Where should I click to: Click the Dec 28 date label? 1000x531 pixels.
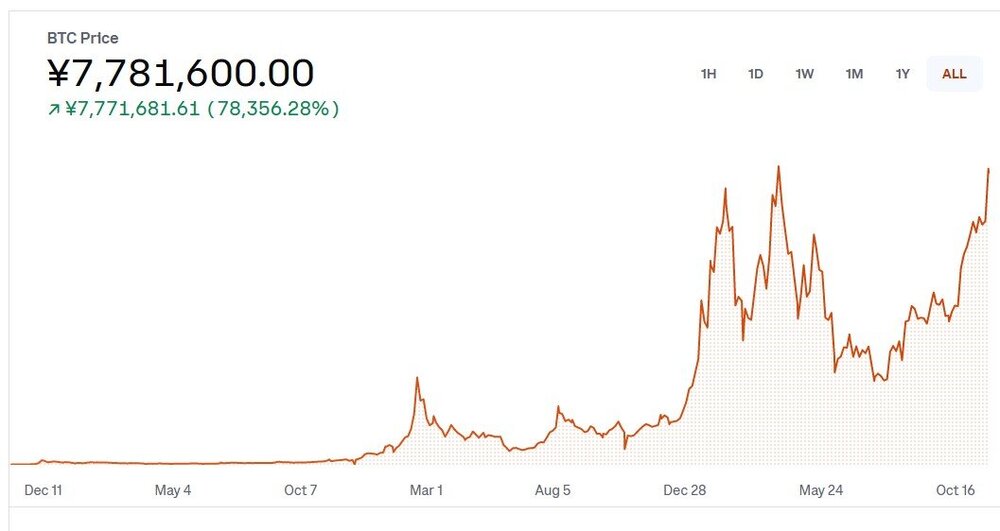[x=685, y=490]
